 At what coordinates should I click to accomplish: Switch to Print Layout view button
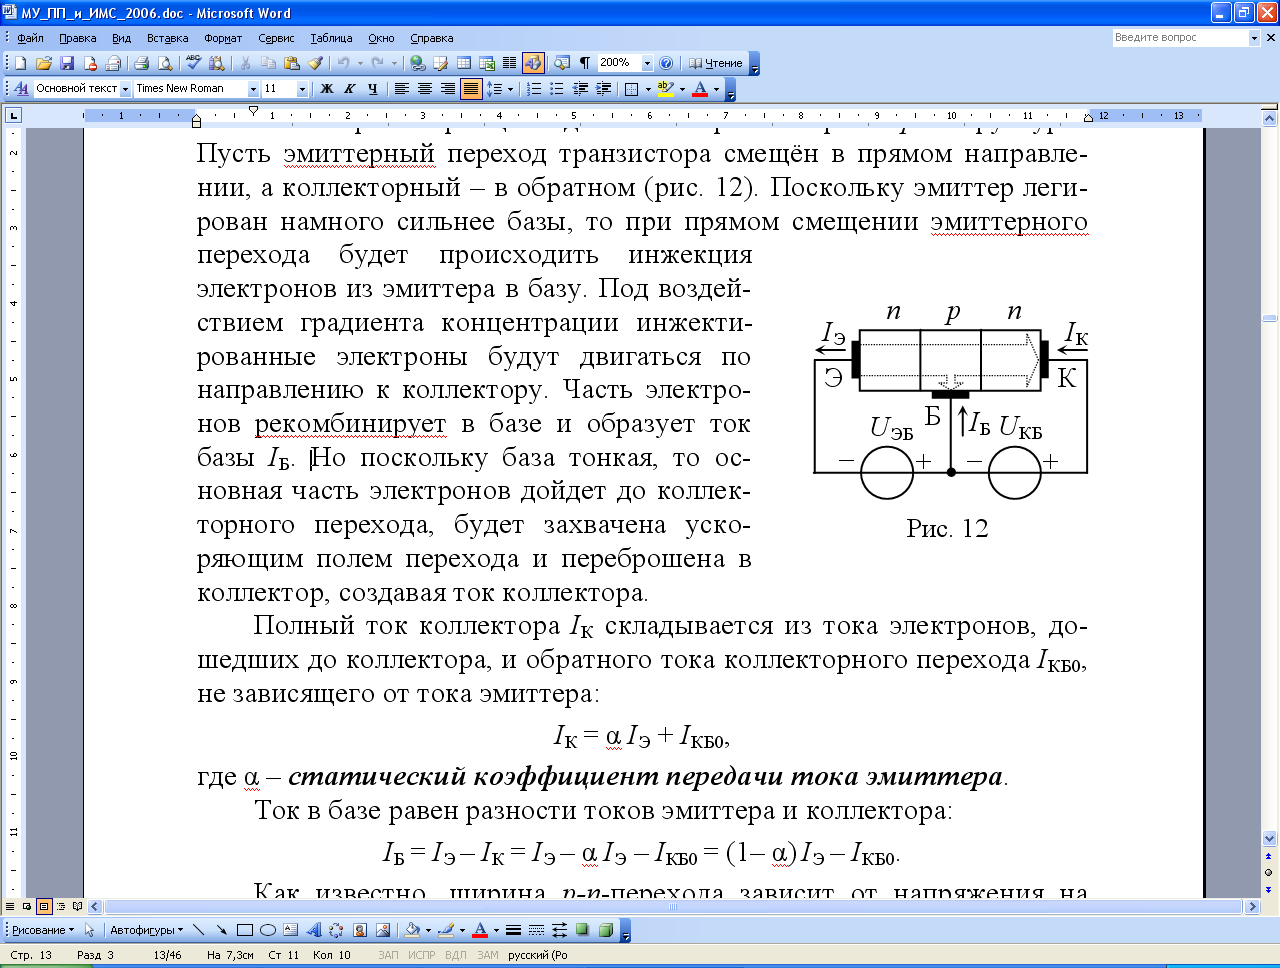[44, 907]
